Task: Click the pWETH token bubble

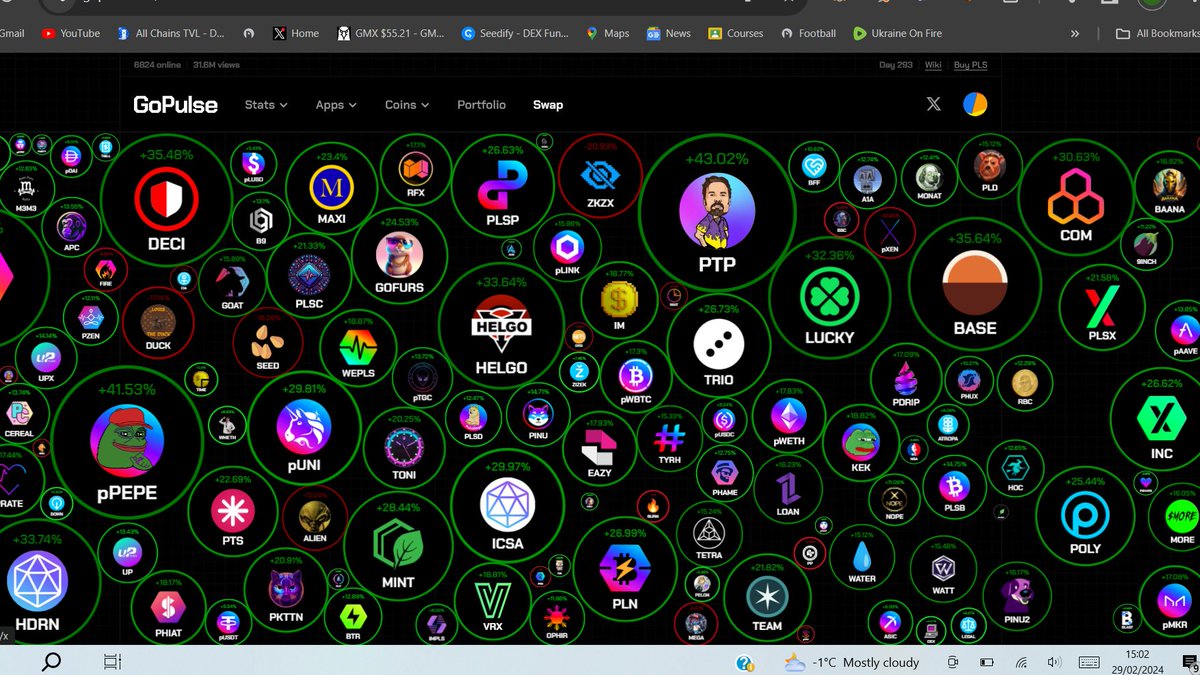Action: click(x=788, y=418)
